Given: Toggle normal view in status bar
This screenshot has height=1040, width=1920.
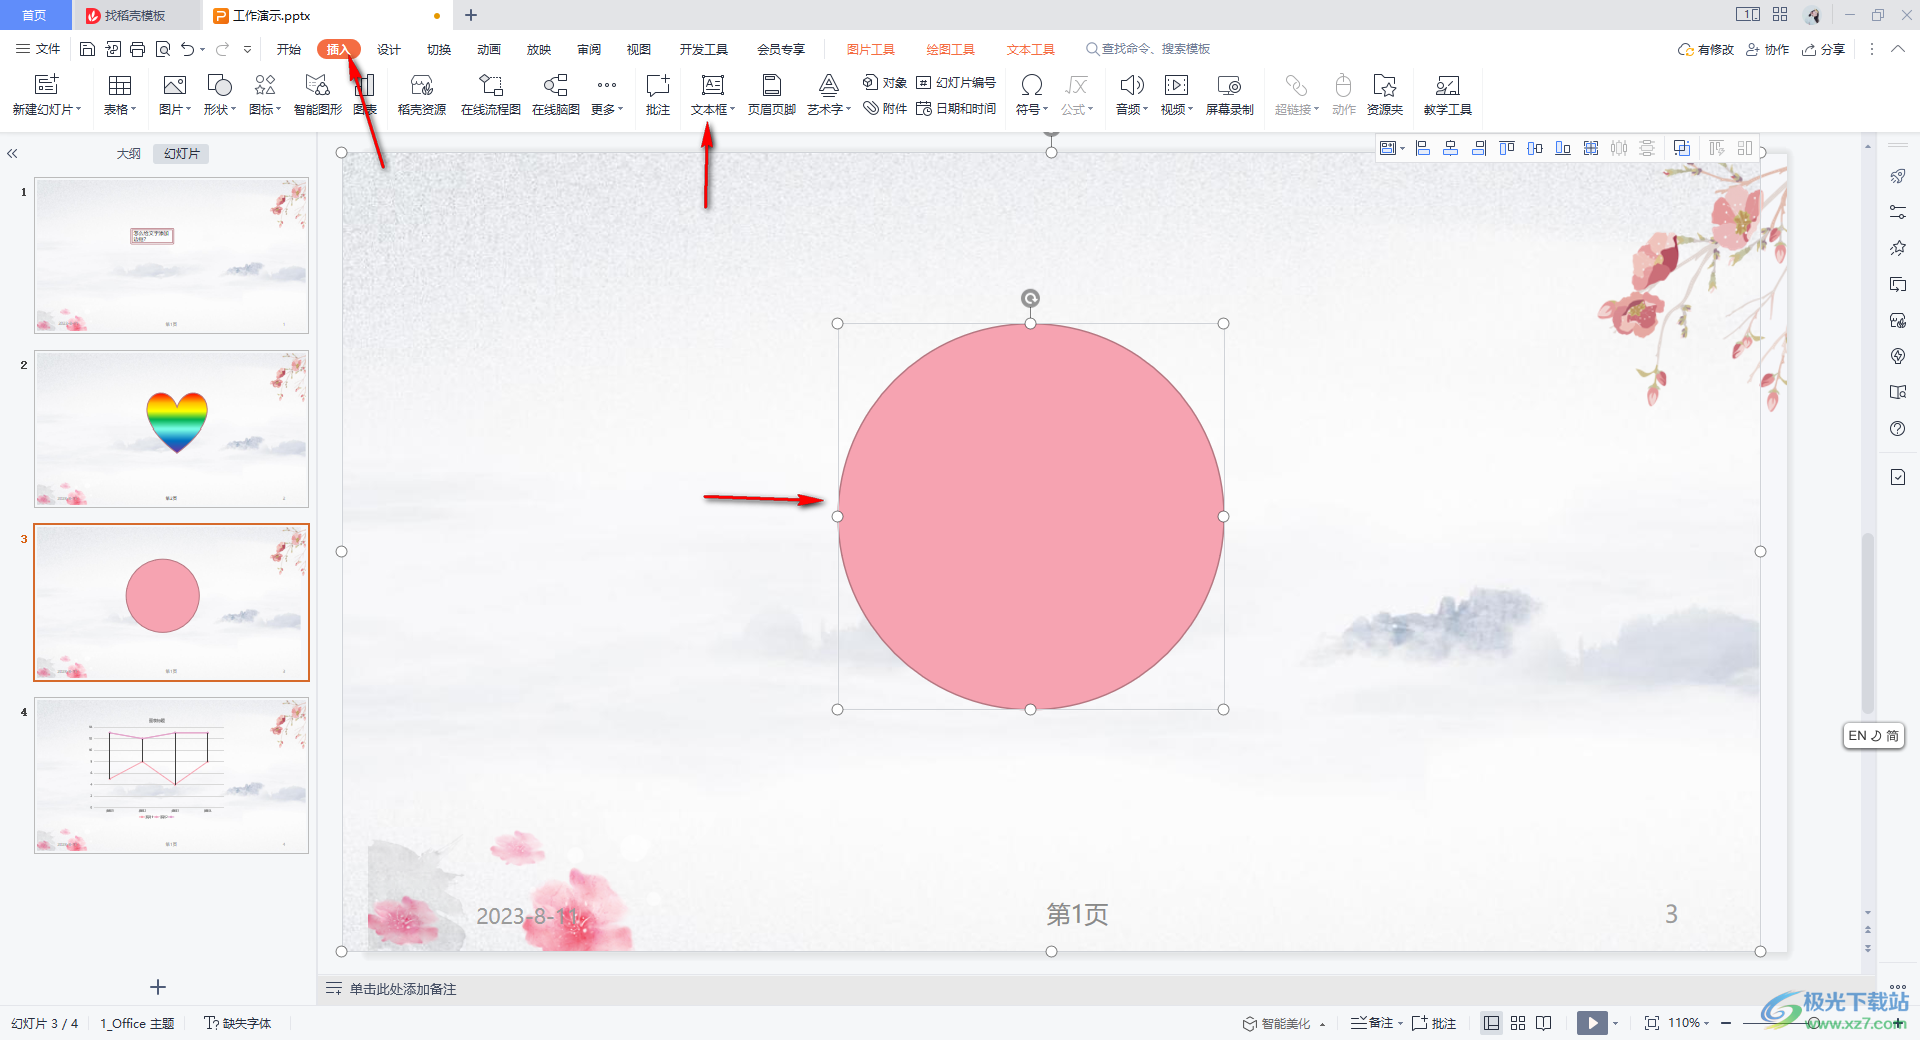Looking at the screenshot, I should pos(1492,1023).
